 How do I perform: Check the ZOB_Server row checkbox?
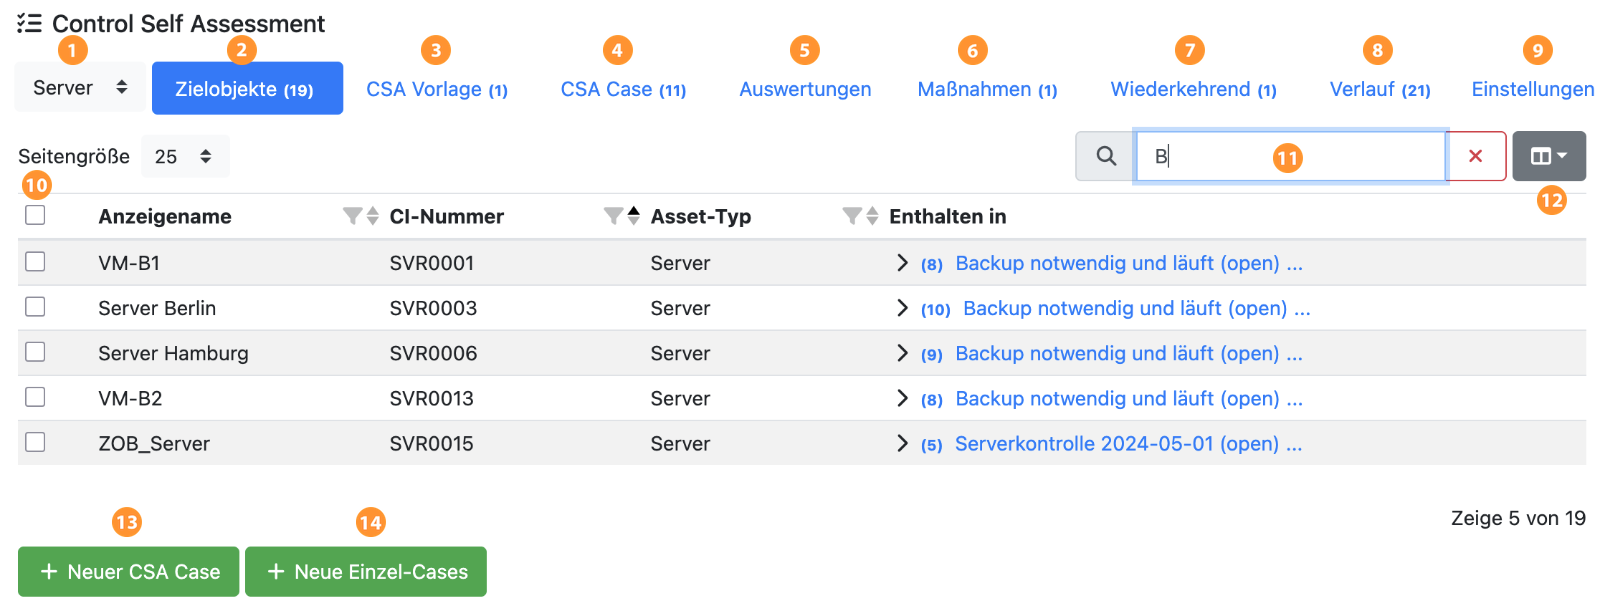click(35, 442)
